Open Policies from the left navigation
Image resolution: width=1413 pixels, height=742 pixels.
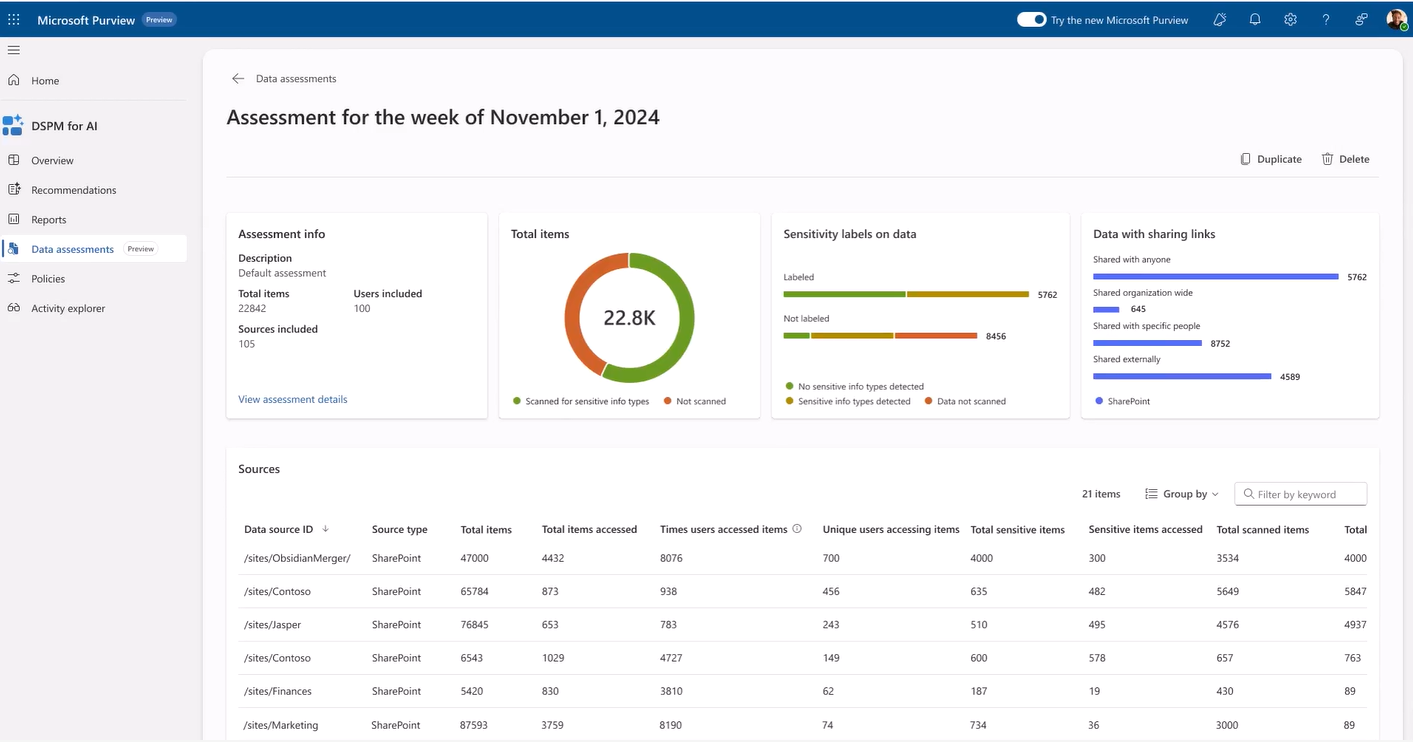click(x=48, y=279)
